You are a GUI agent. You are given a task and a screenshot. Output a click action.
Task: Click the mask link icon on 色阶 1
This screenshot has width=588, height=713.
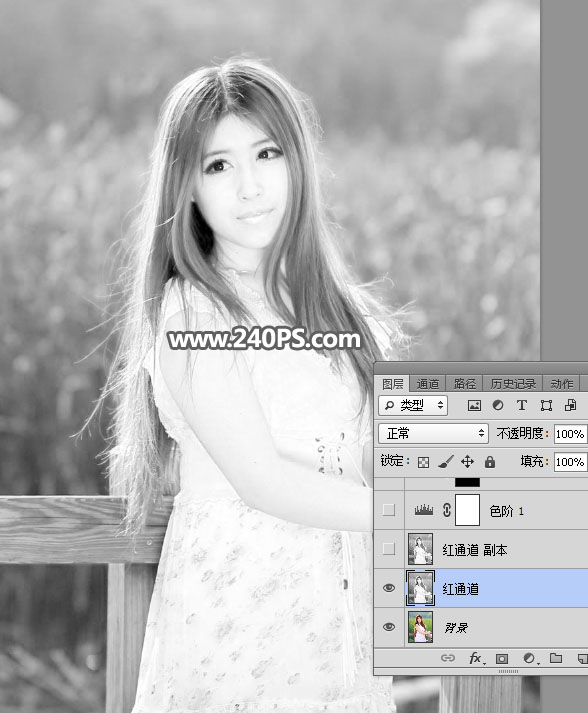click(x=447, y=511)
